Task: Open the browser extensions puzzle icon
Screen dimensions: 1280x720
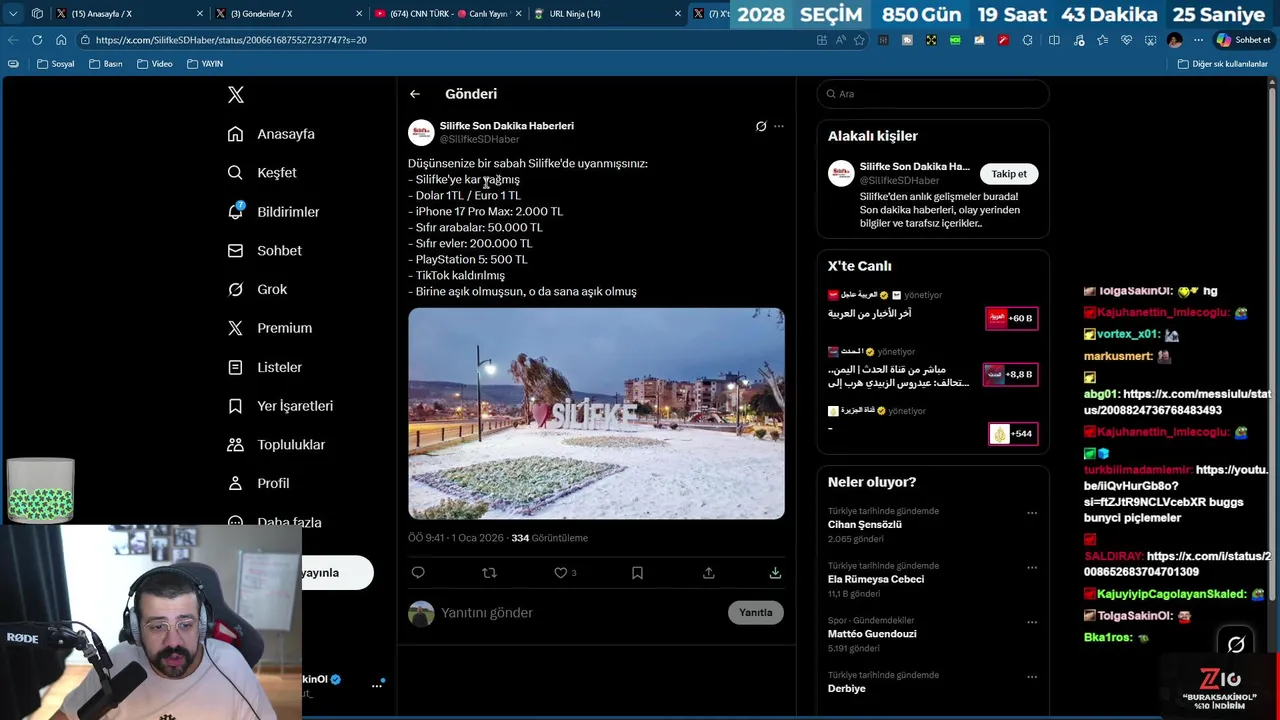Action: 1027,40
